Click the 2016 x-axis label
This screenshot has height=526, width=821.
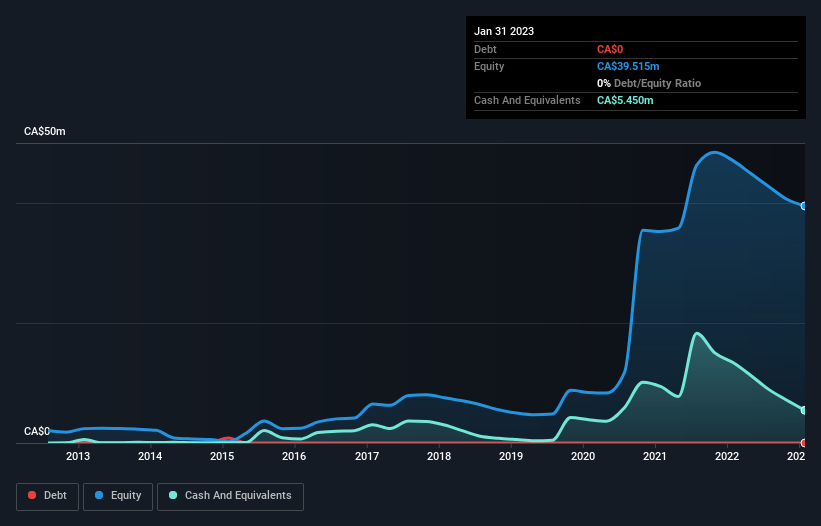[x=294, y=456]
